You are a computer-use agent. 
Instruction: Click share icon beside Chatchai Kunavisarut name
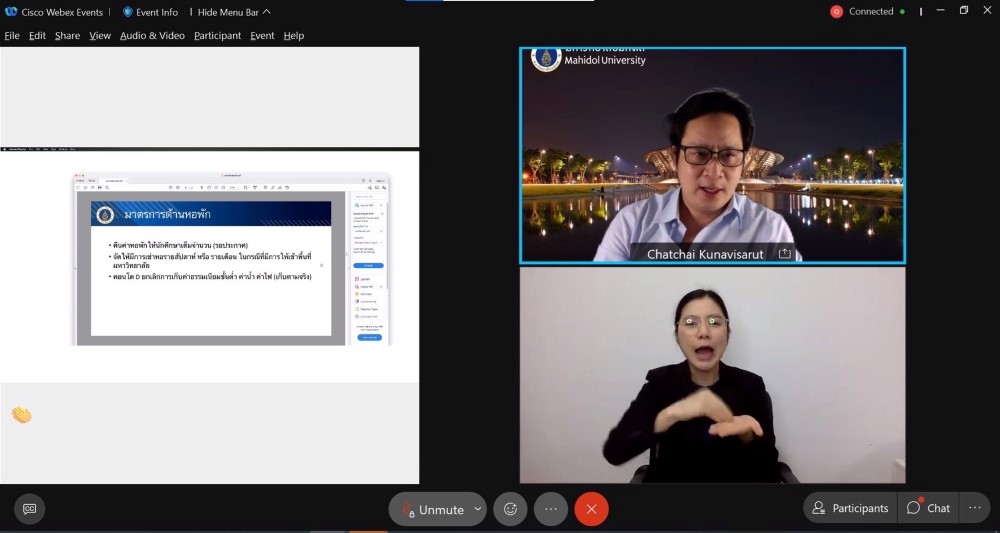[x=785, y=254]
